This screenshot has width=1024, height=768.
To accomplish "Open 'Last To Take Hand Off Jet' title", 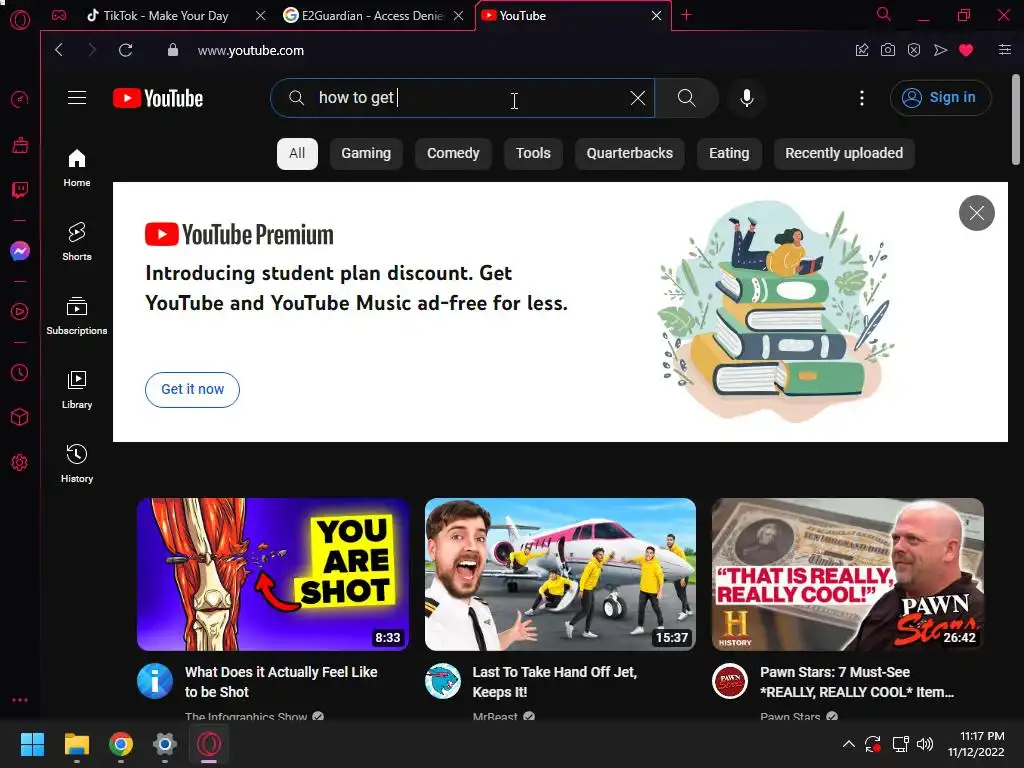I will tap(554, 682).
